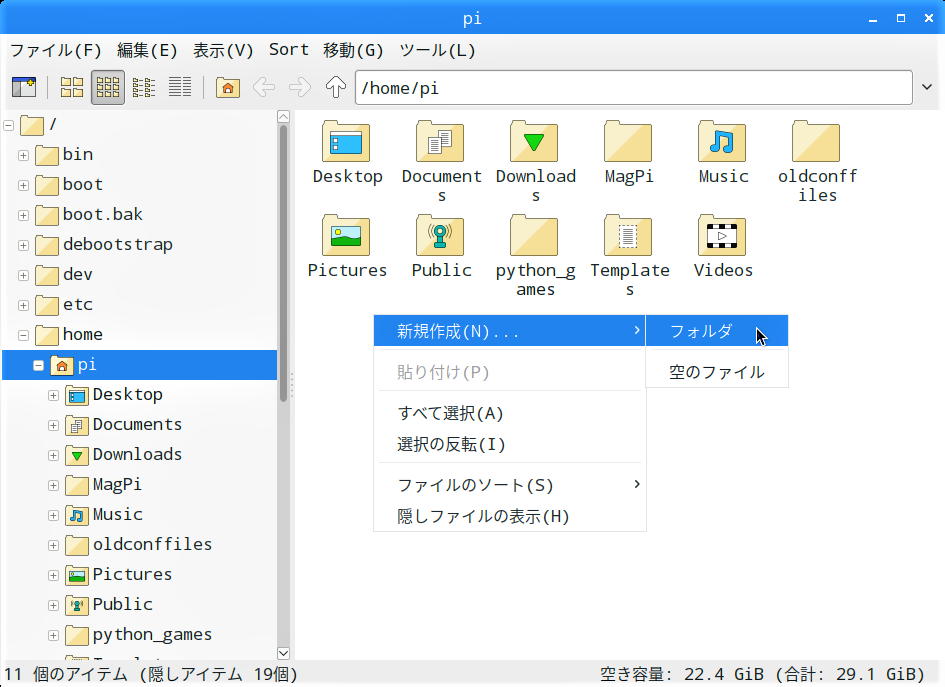Viewport: 945px width, 687px height.
Task: Select the Videos folder icon in the main pane
Action: tap(723, 236)
